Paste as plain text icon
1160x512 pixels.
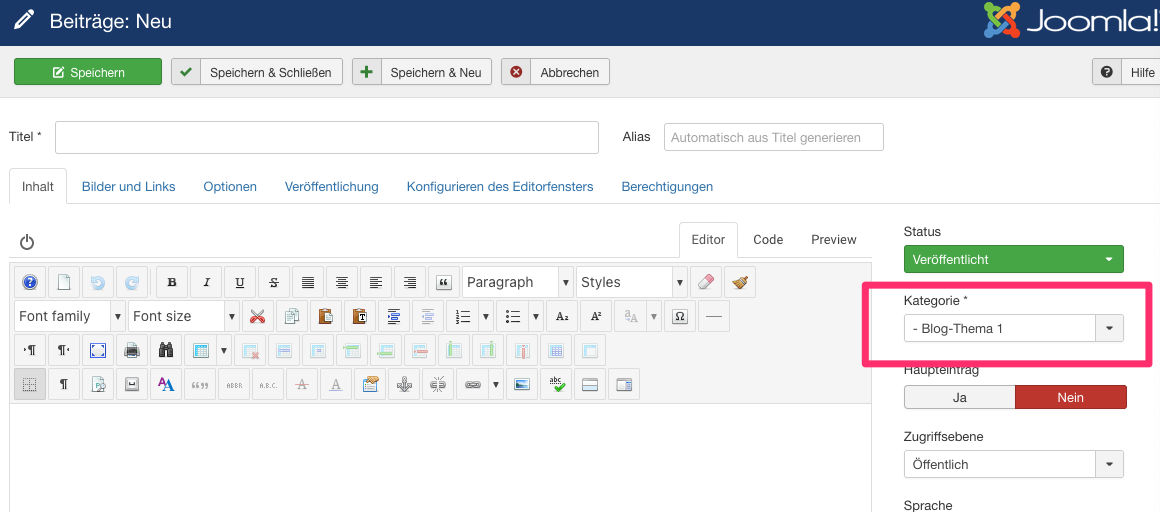[x=360, y=316]
